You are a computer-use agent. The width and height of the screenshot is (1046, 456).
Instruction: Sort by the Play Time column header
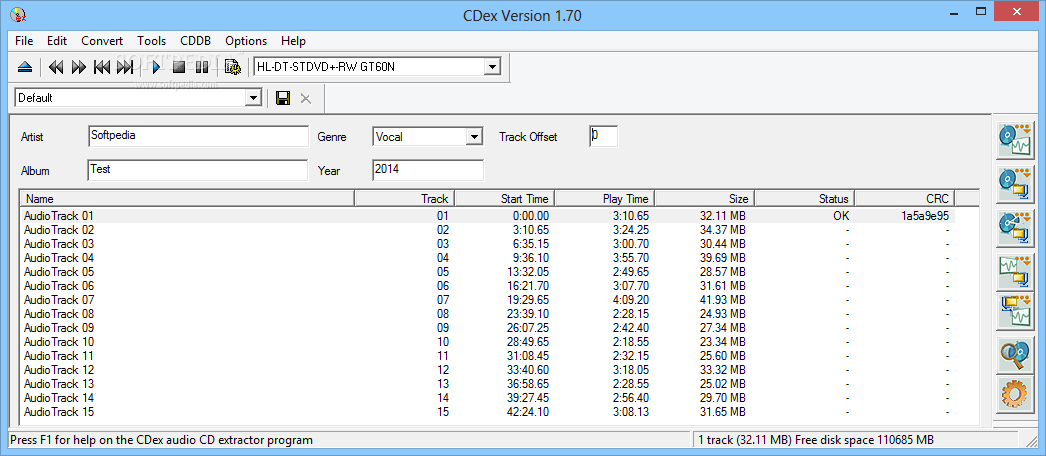point(604,199)
